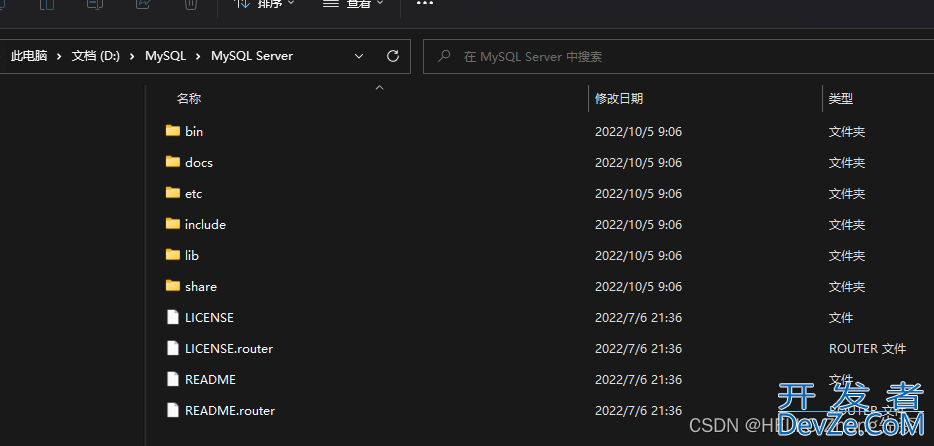Click the modified date of the share folder

639,286
